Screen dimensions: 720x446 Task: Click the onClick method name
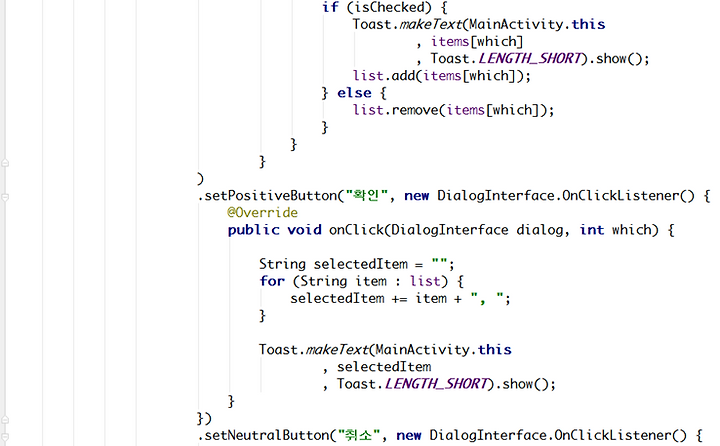(x=356, y=230)
